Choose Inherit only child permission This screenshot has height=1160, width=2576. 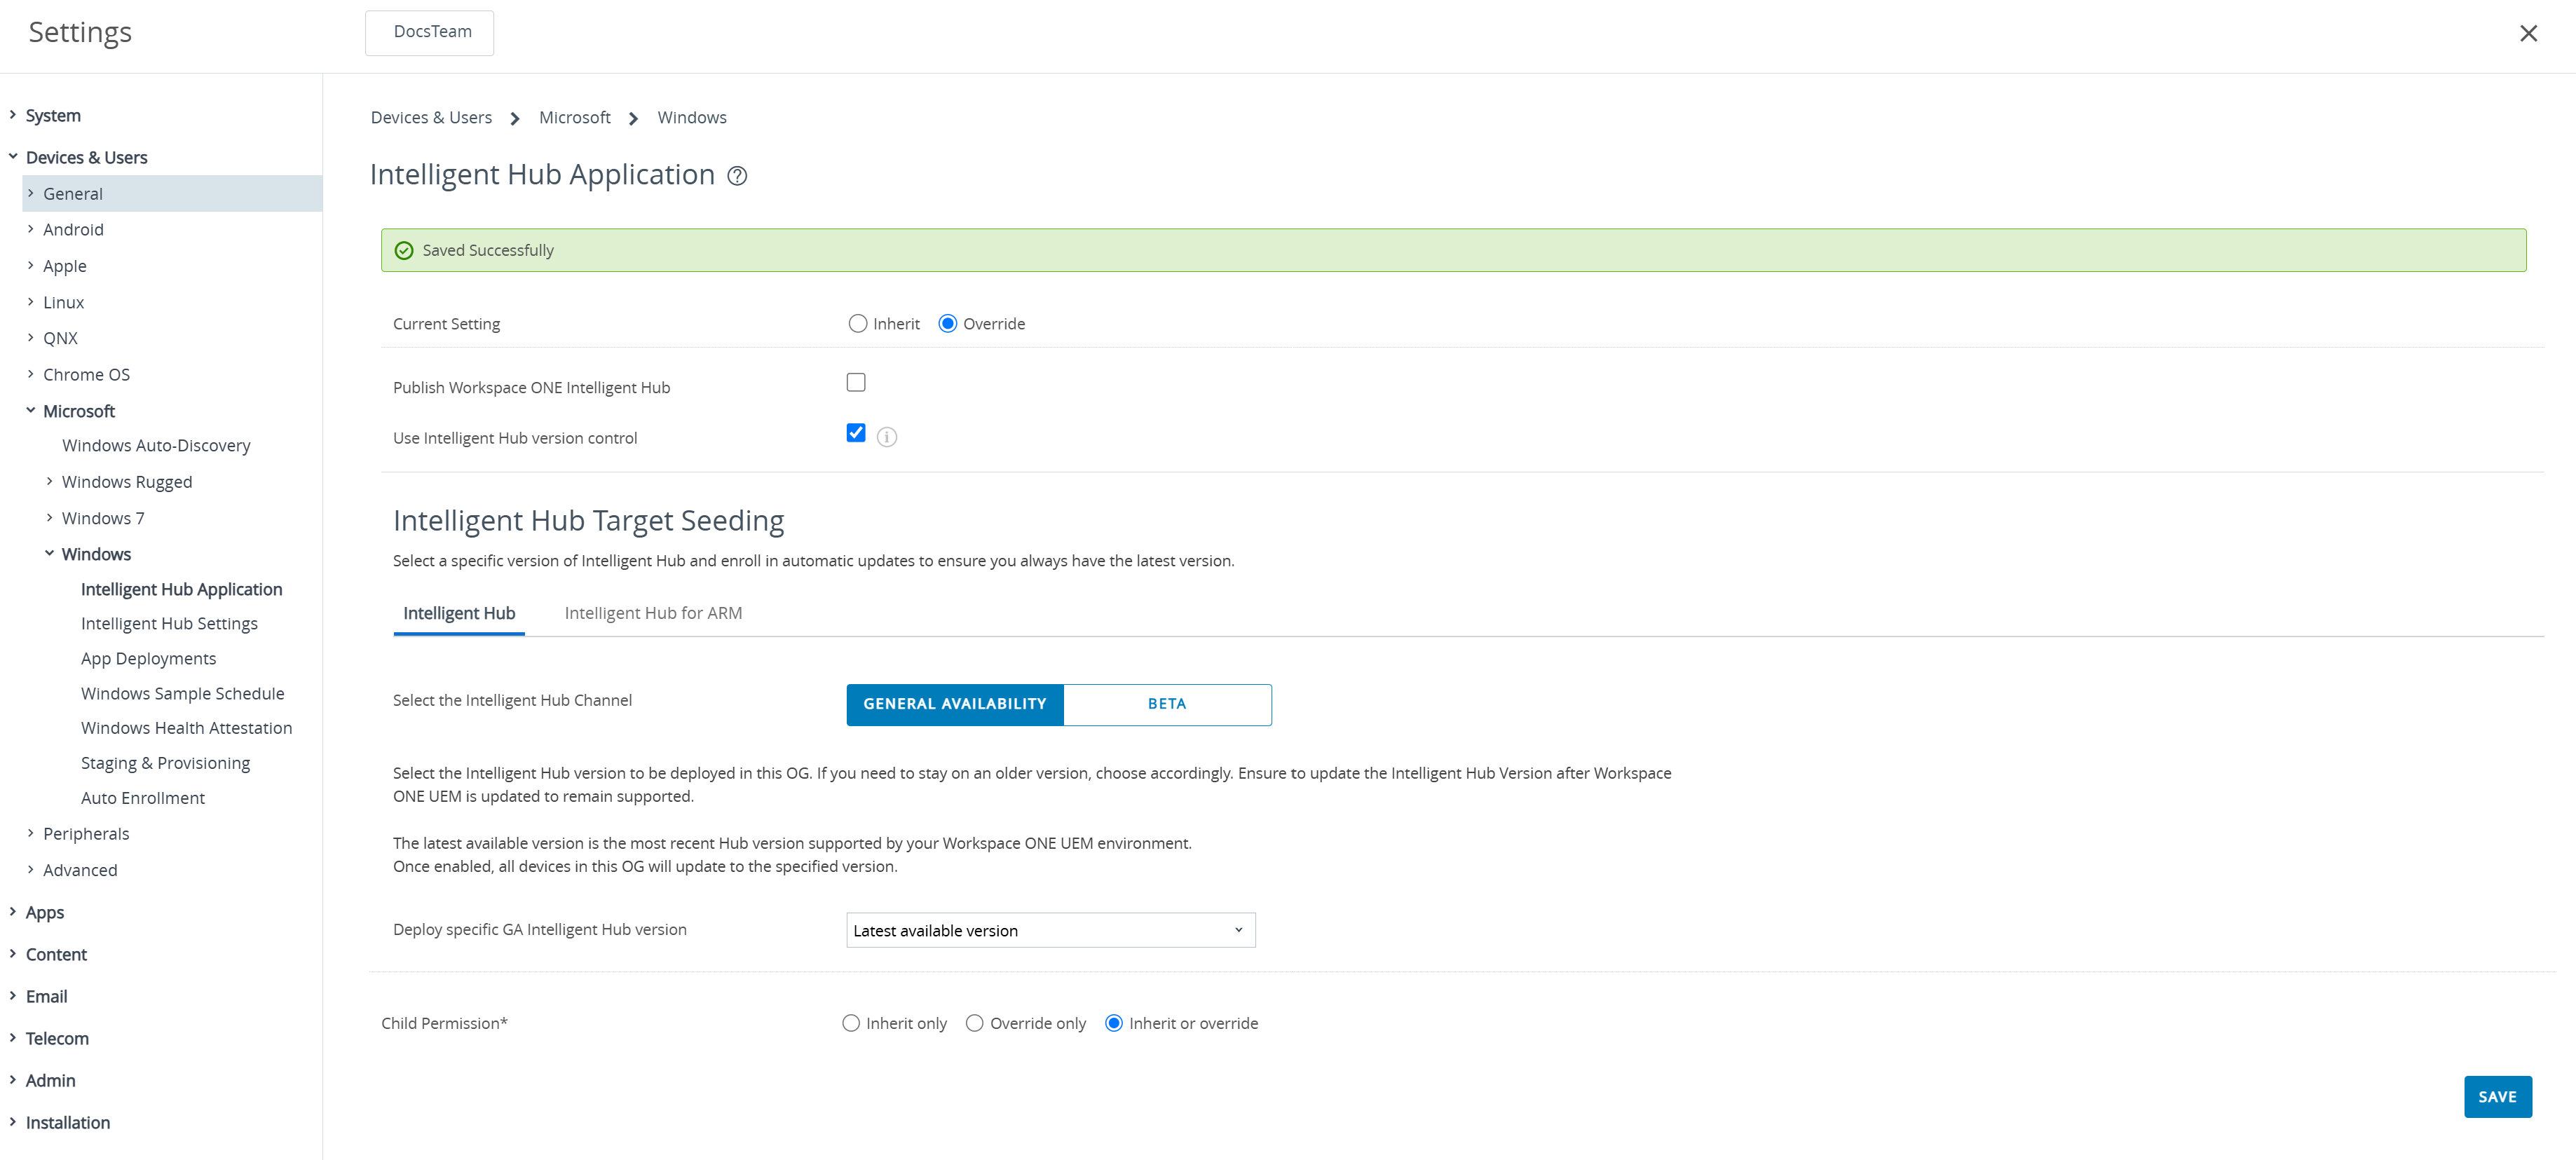click(x=851, y=1024)
